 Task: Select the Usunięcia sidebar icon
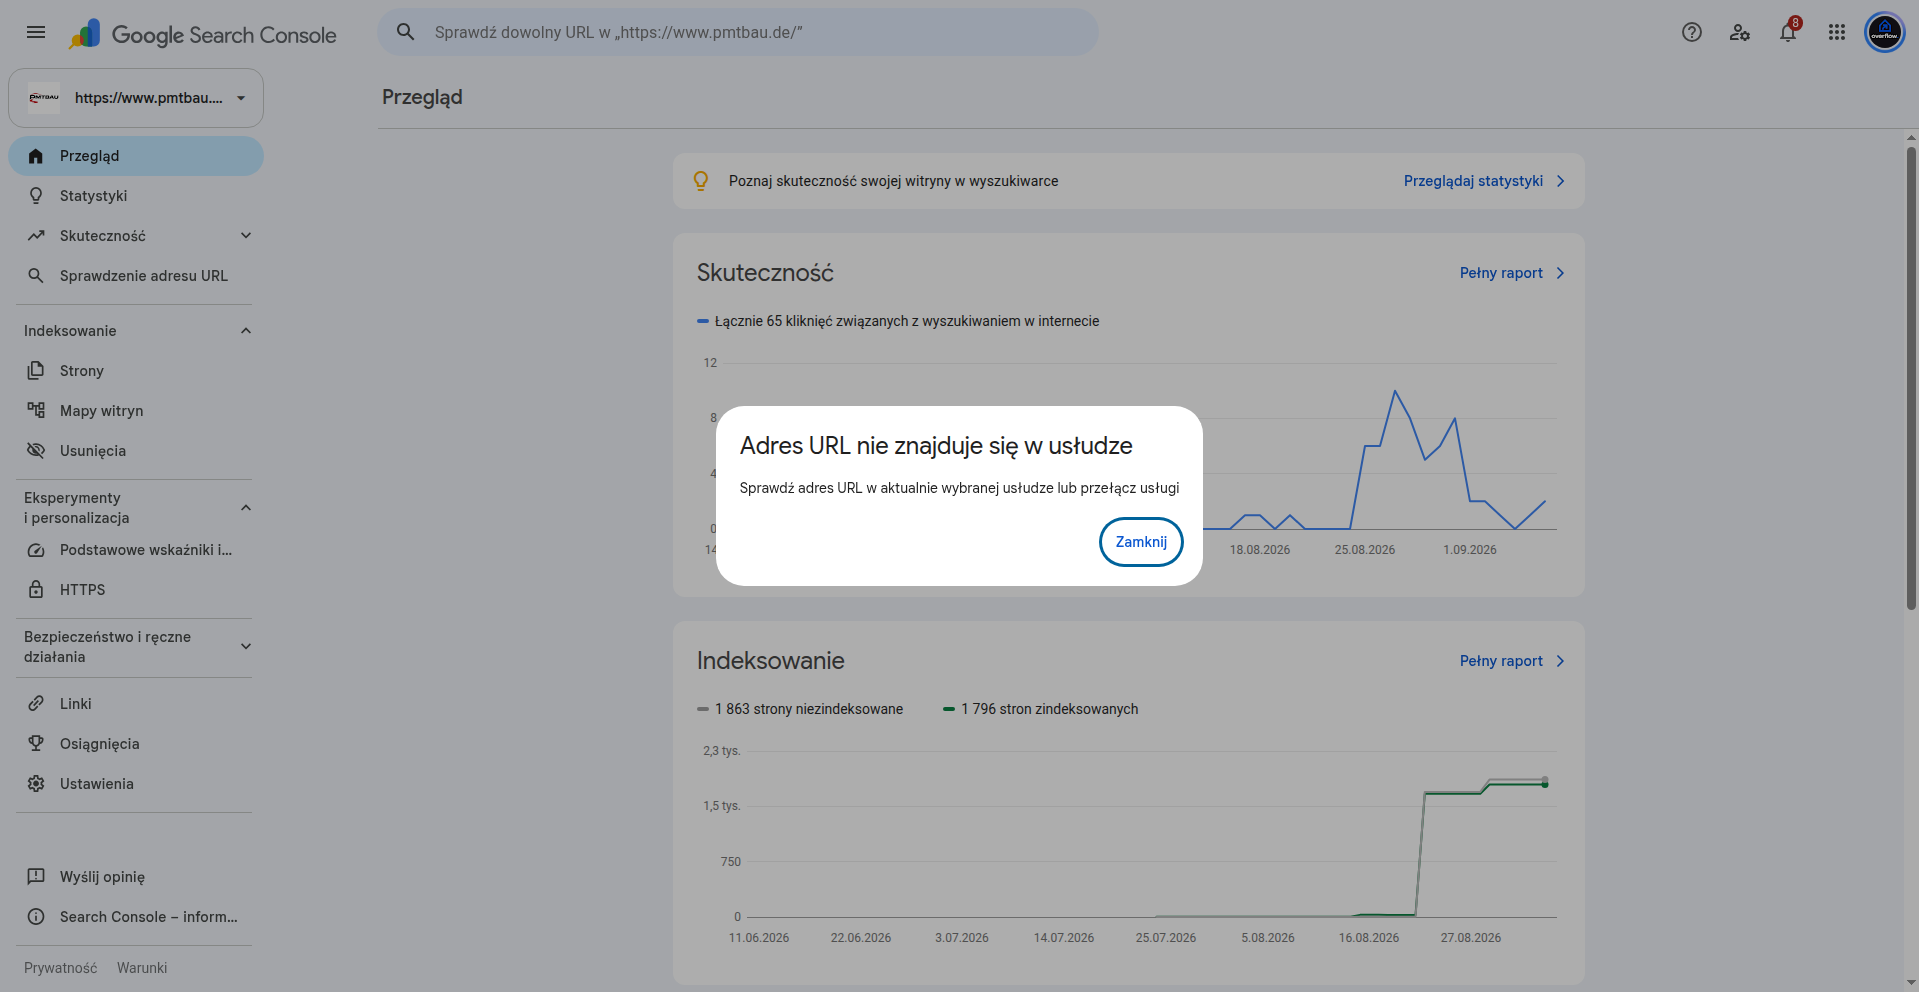[36, 450]
